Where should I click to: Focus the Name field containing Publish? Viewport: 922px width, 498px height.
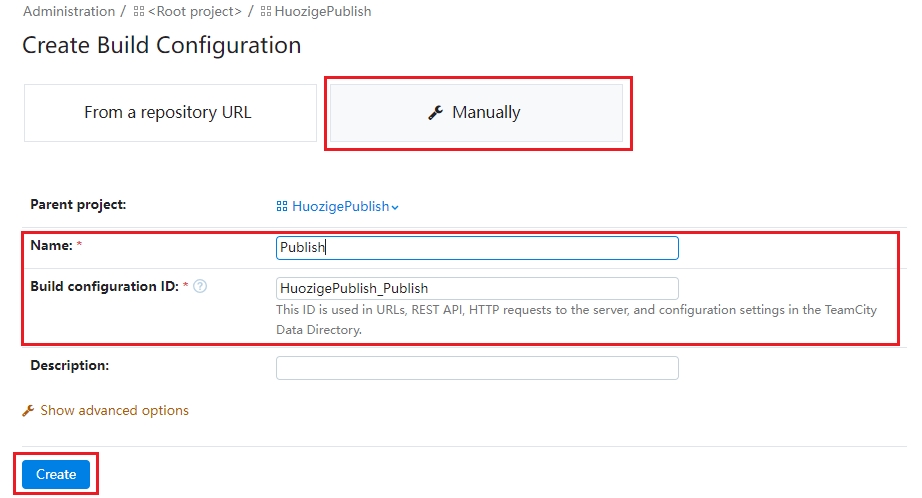coord(477,248)
